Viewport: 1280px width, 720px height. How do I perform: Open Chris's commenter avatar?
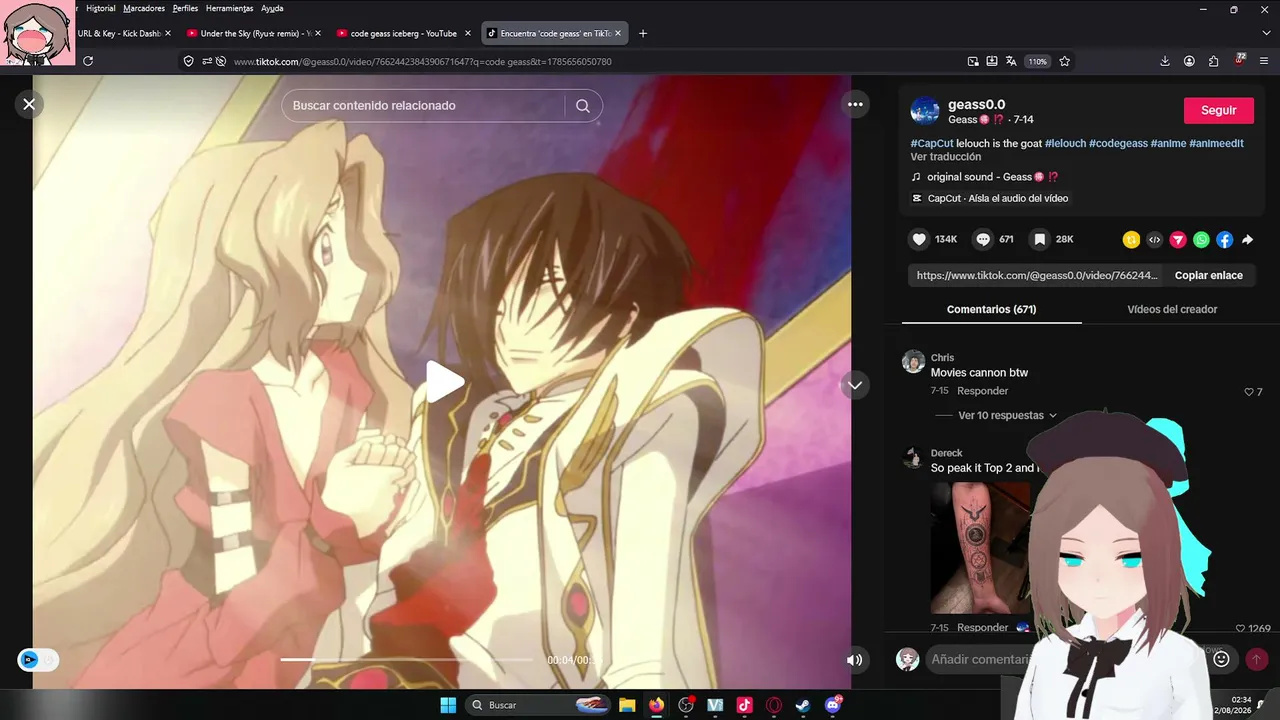point(913,362)
